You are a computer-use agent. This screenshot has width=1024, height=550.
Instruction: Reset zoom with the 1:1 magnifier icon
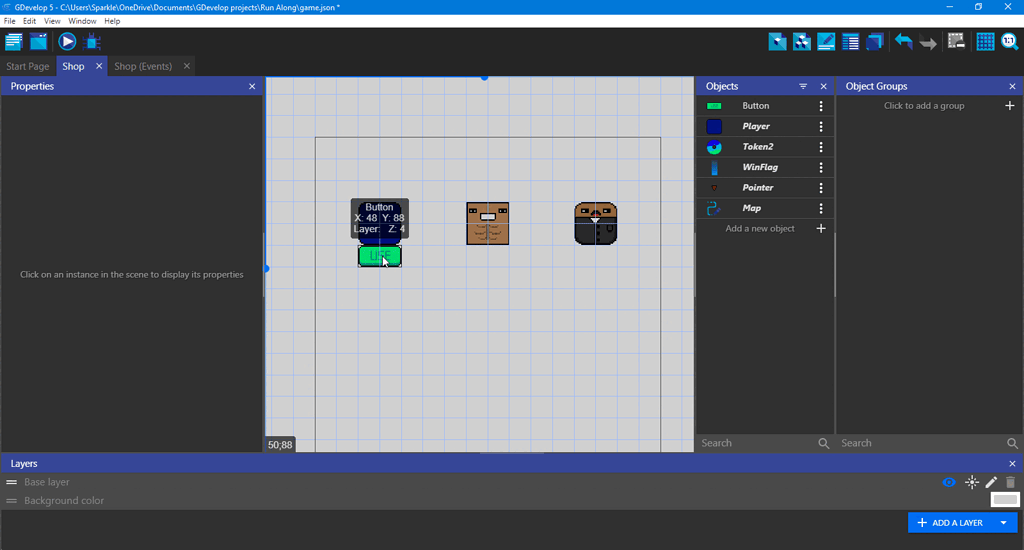[1010, 42]
